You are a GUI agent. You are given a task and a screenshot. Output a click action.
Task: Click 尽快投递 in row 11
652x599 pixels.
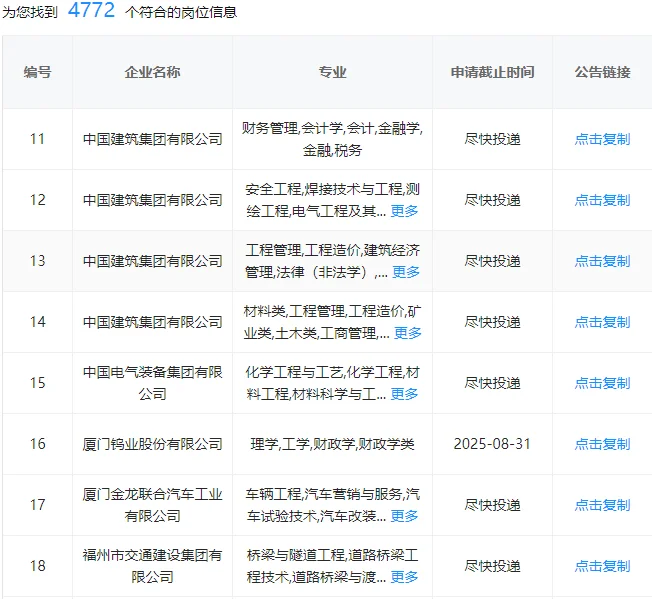(x=492, y=139)
